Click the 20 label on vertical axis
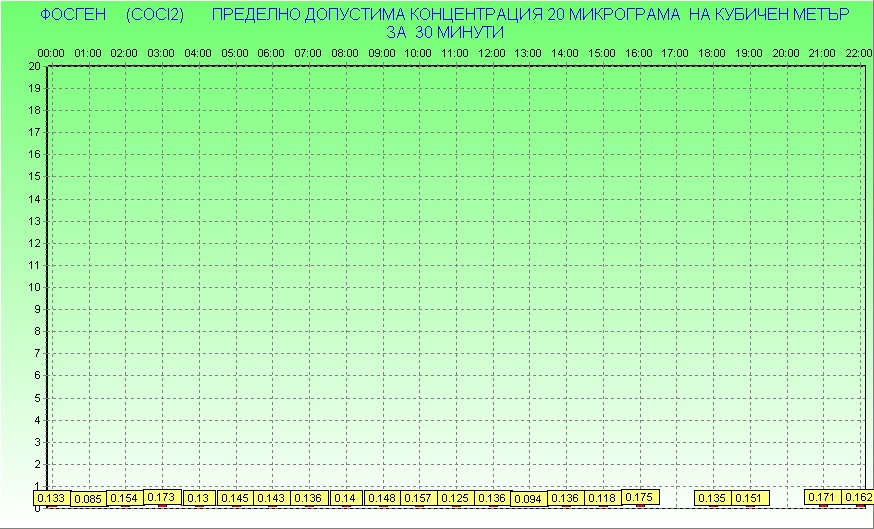 coord(34,66)
